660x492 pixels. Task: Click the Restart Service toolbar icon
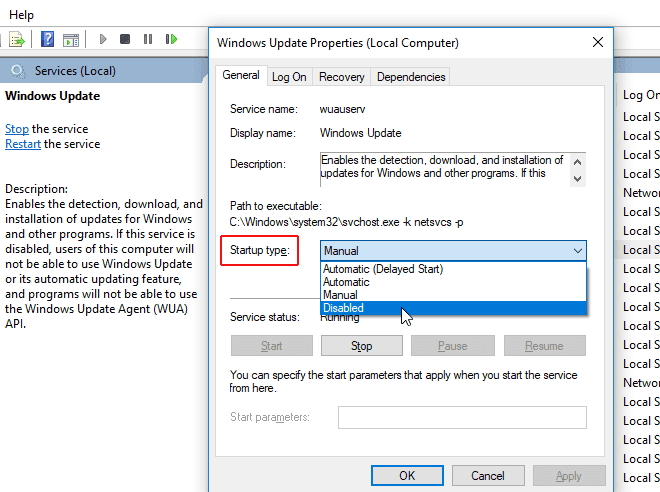click(172, 40)
